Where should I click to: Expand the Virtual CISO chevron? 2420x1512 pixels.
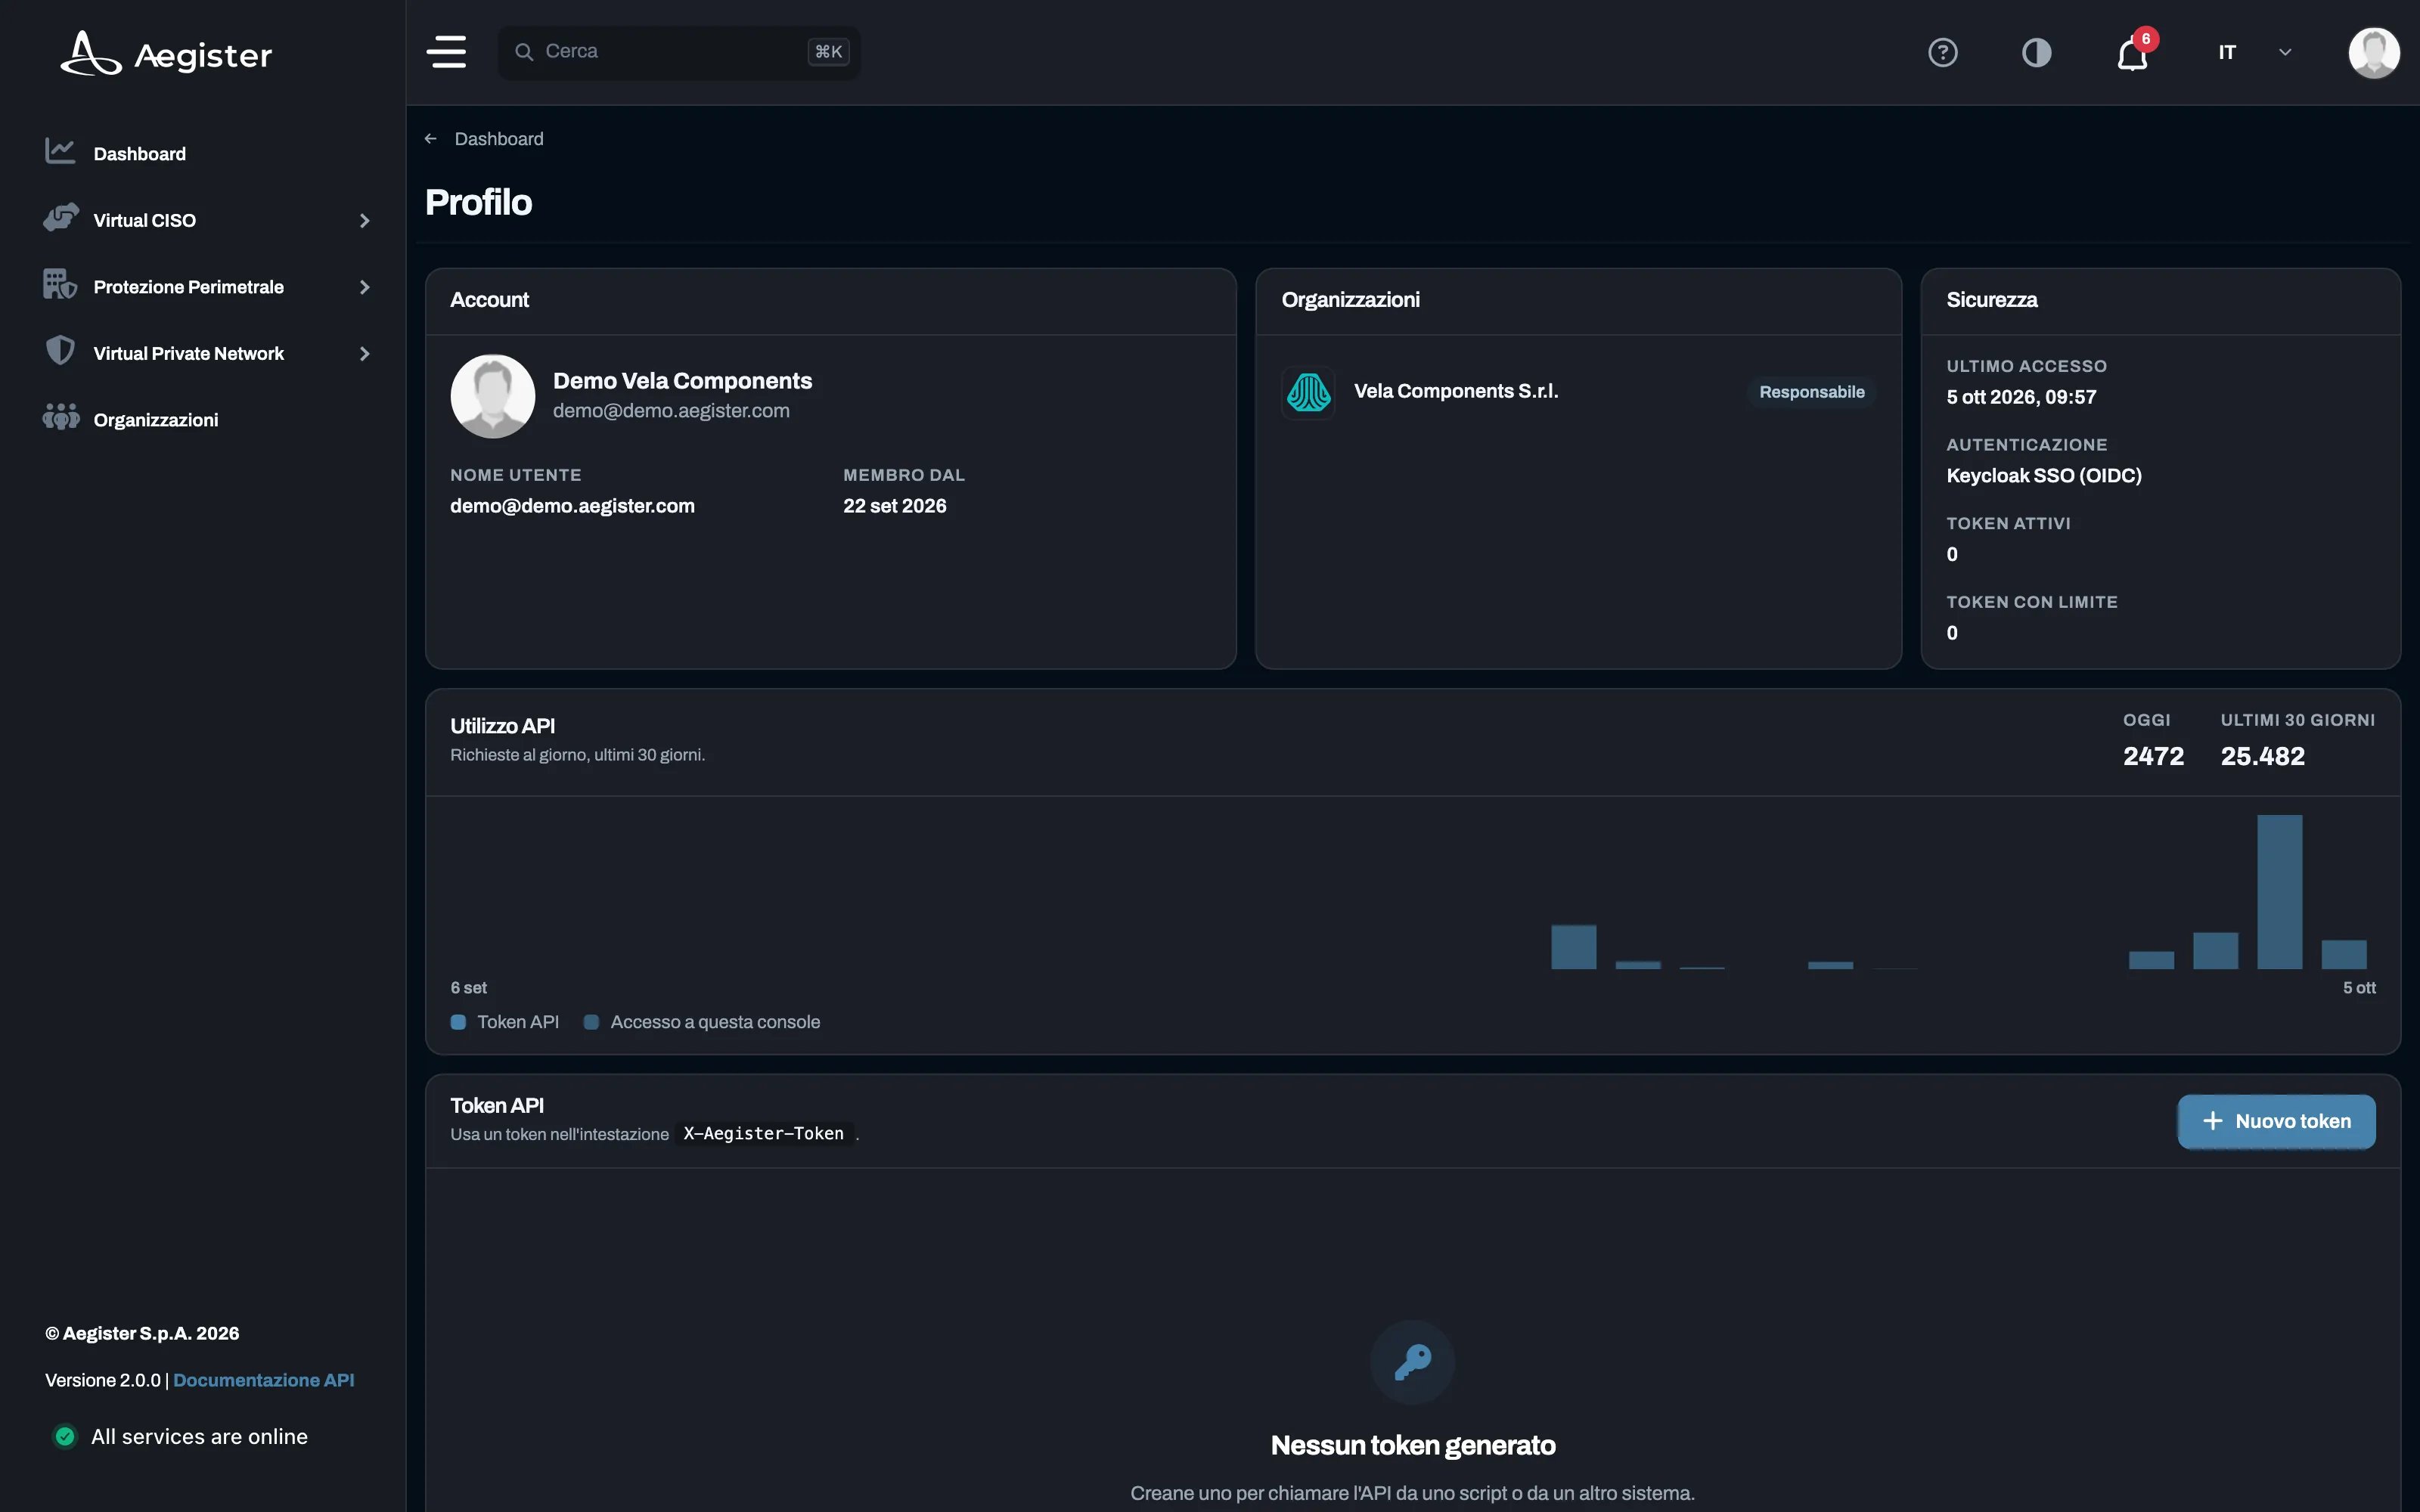[x=364, y=221]
